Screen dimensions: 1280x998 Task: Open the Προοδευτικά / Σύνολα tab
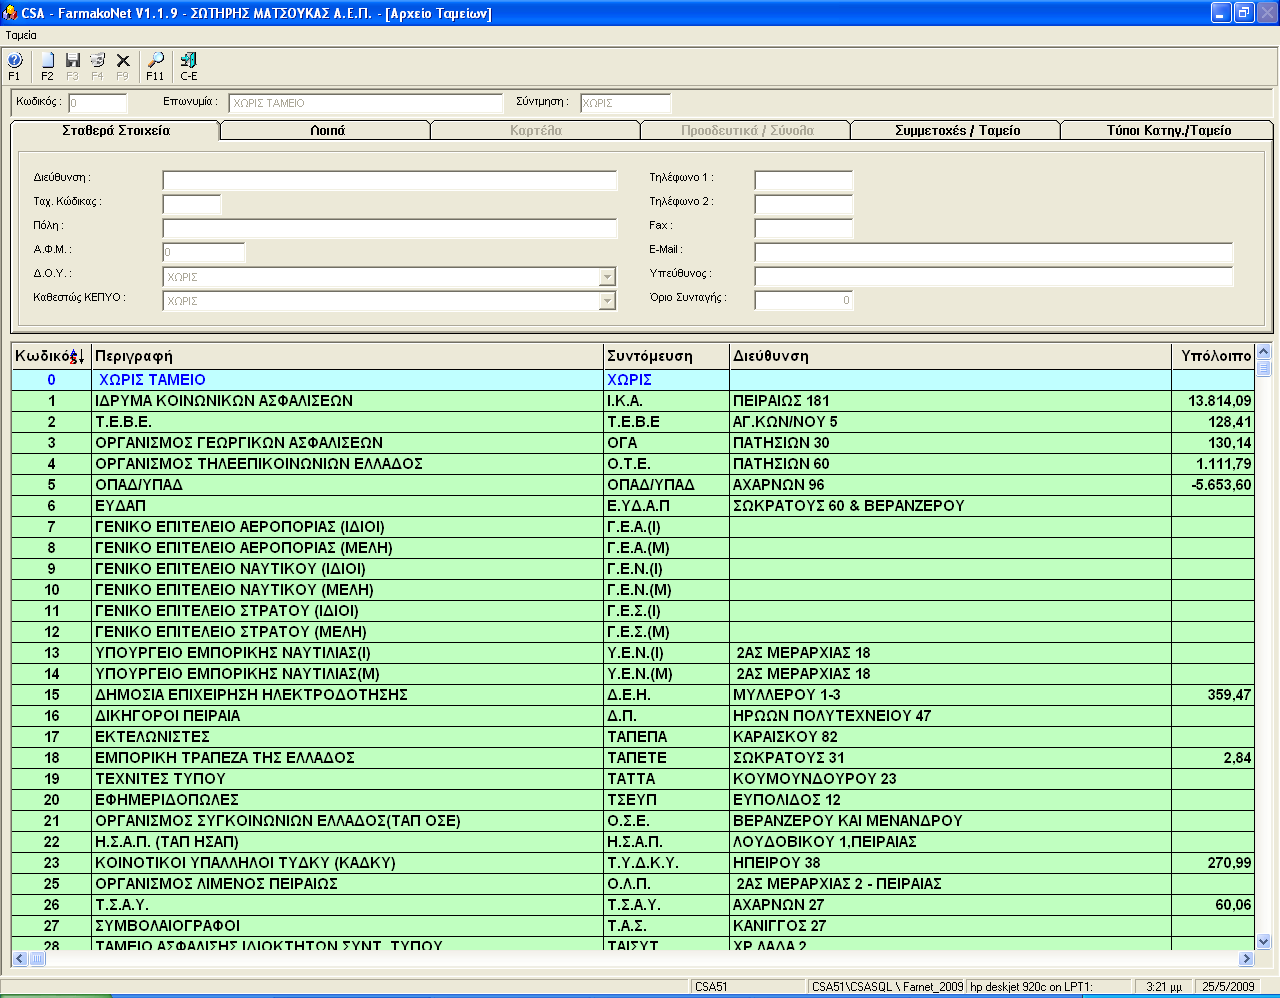tap(746, 131)
